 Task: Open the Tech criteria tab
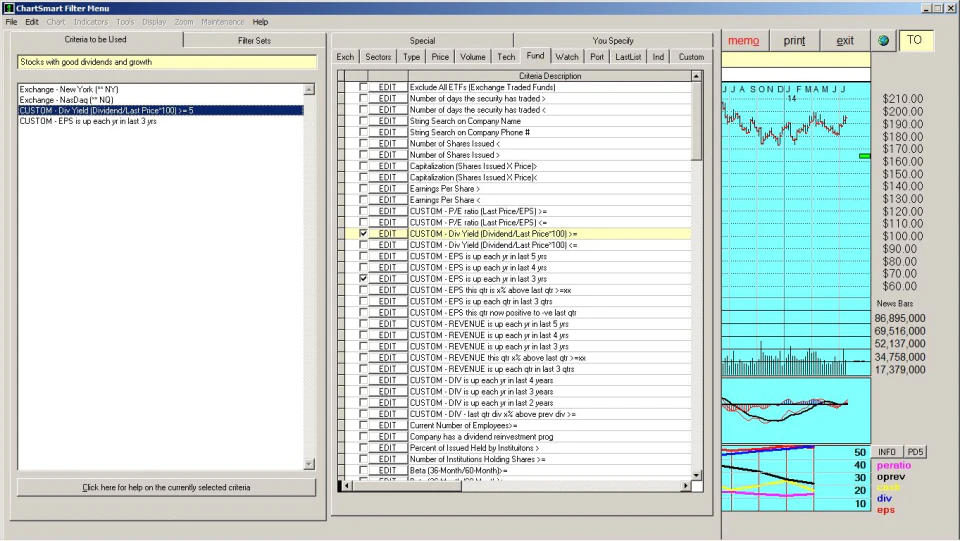(x=506, y=56)
